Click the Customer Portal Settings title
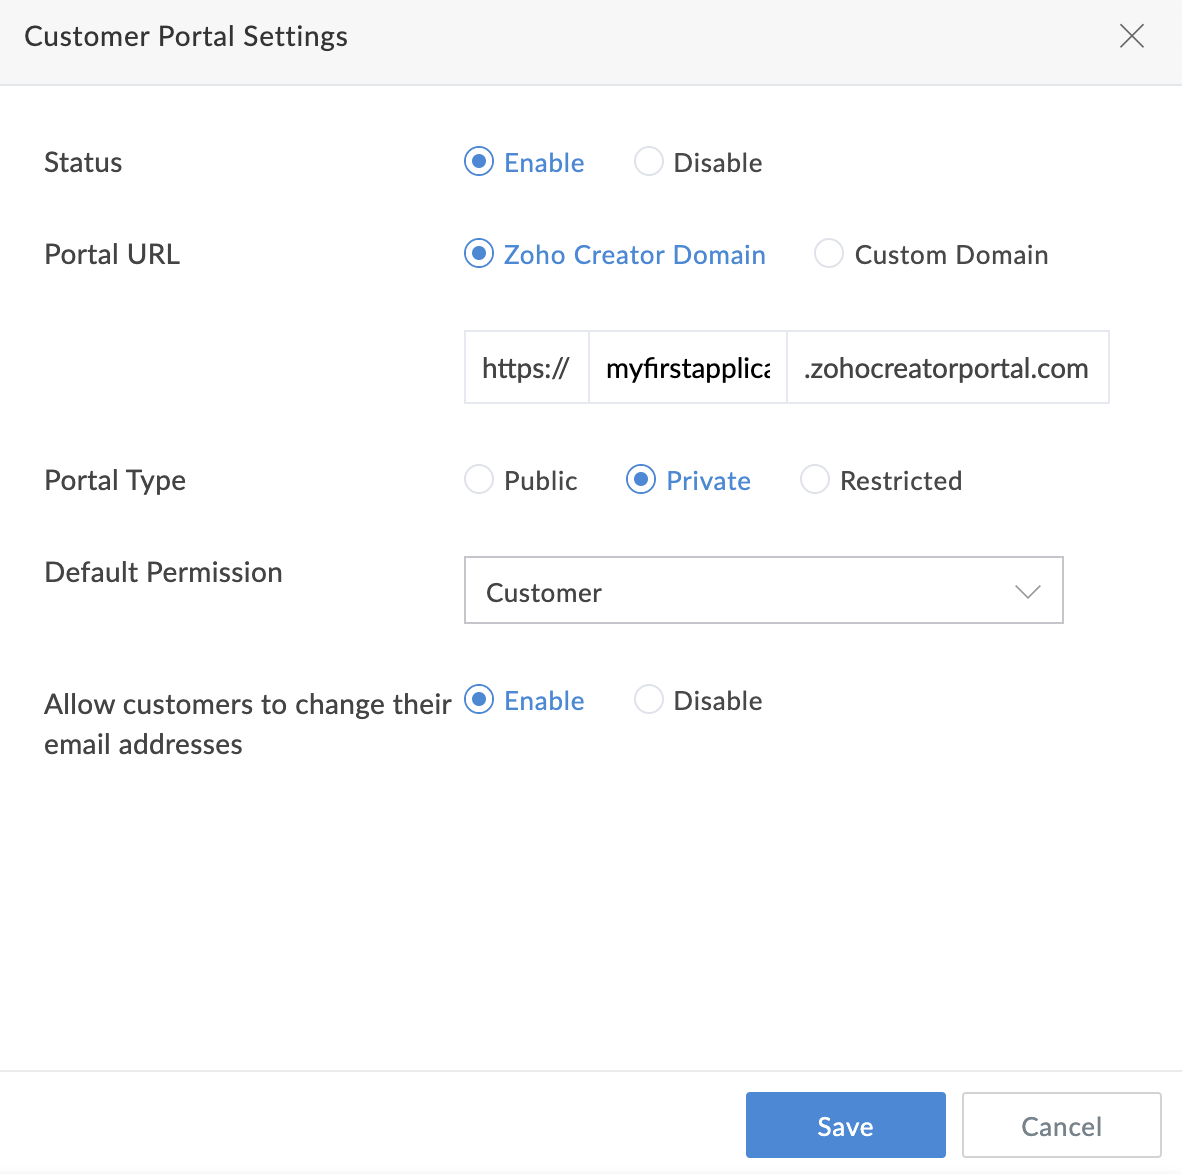 [x=186, y=37]
